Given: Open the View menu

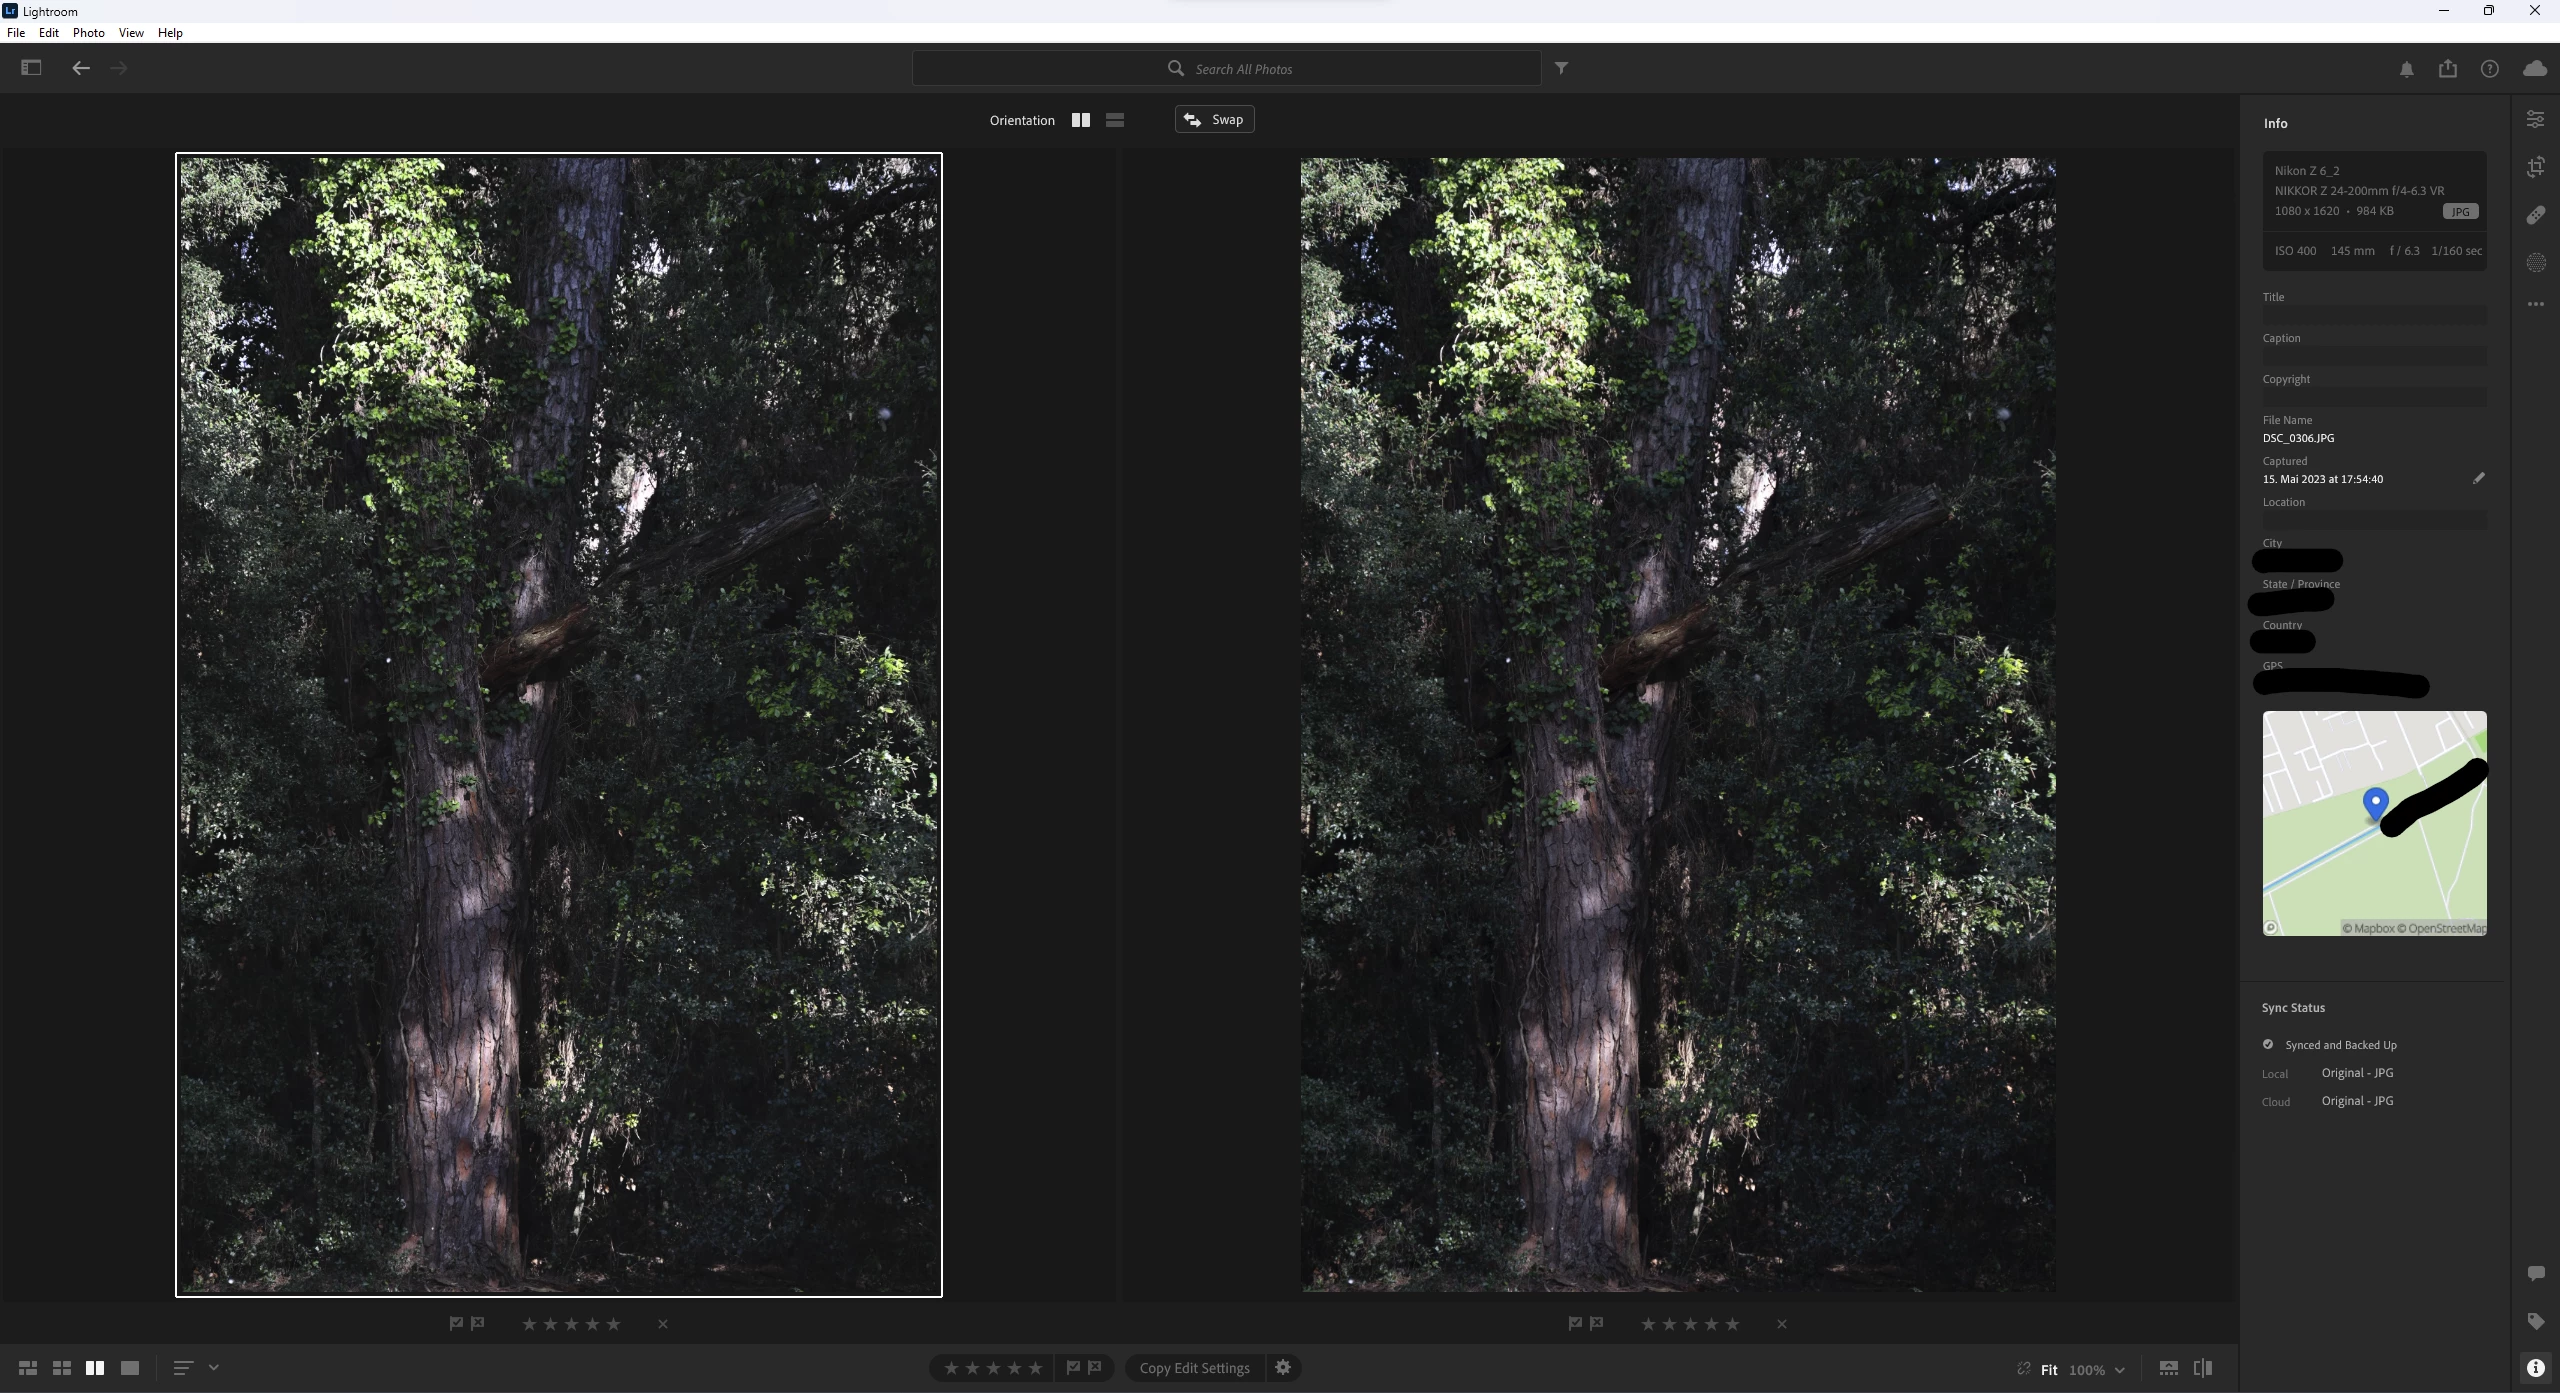Looking at the screenshot, I should coord(131,33).
